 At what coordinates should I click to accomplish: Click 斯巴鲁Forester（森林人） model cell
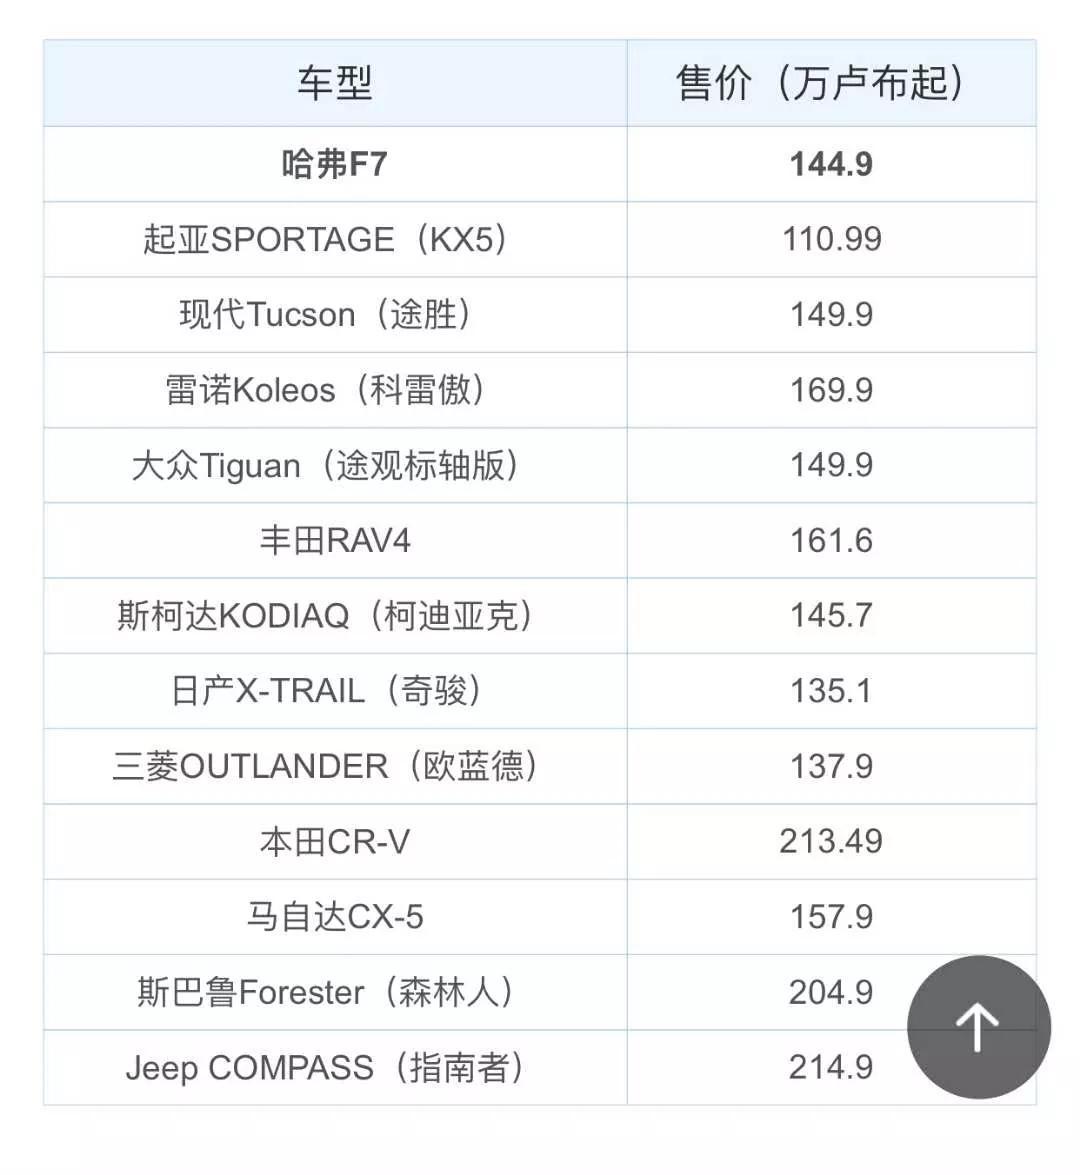pos(335,992)
